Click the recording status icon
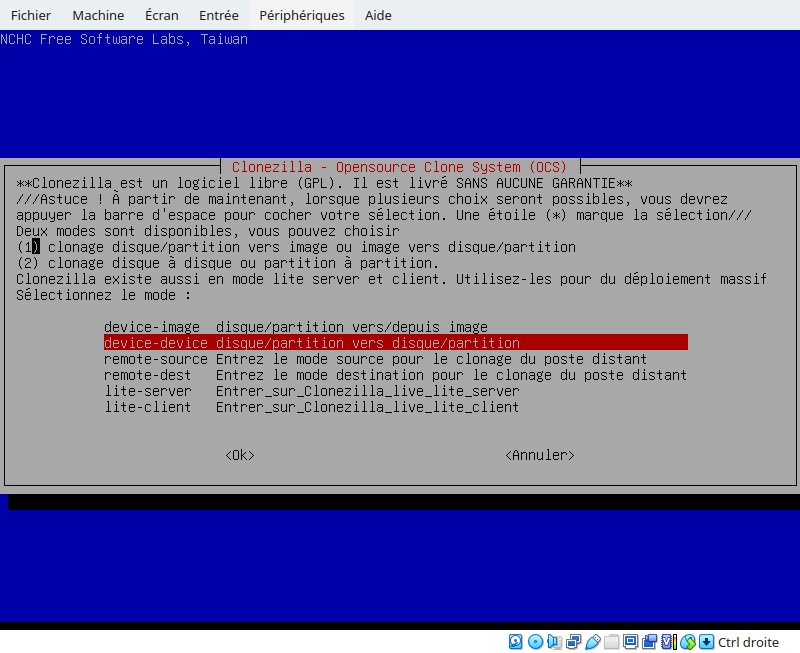 [649, 642]
